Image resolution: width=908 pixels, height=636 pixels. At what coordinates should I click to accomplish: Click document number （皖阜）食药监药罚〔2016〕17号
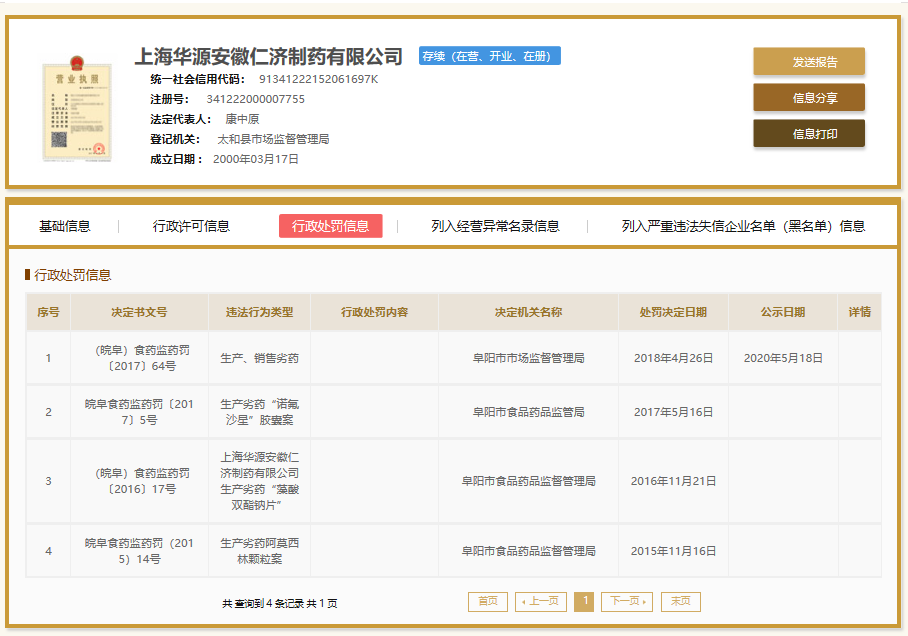(139, 481)
